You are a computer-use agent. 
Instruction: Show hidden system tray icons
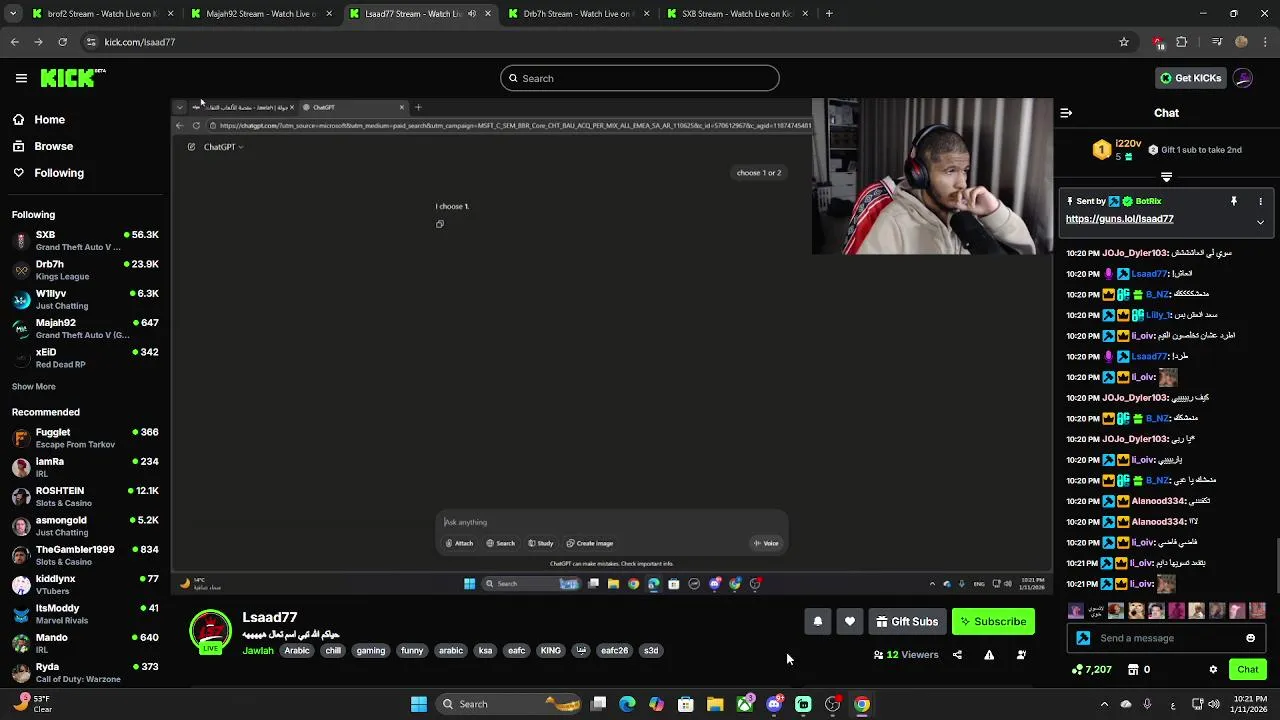click(x=1104, y=704)
